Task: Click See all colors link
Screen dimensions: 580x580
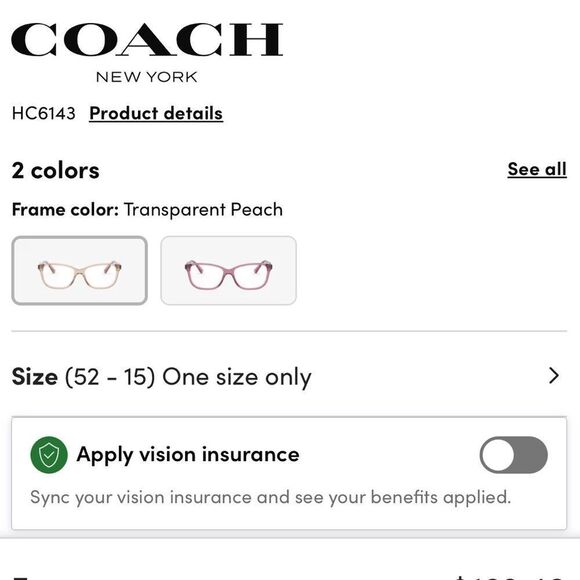Action: (x=537, y=169)
